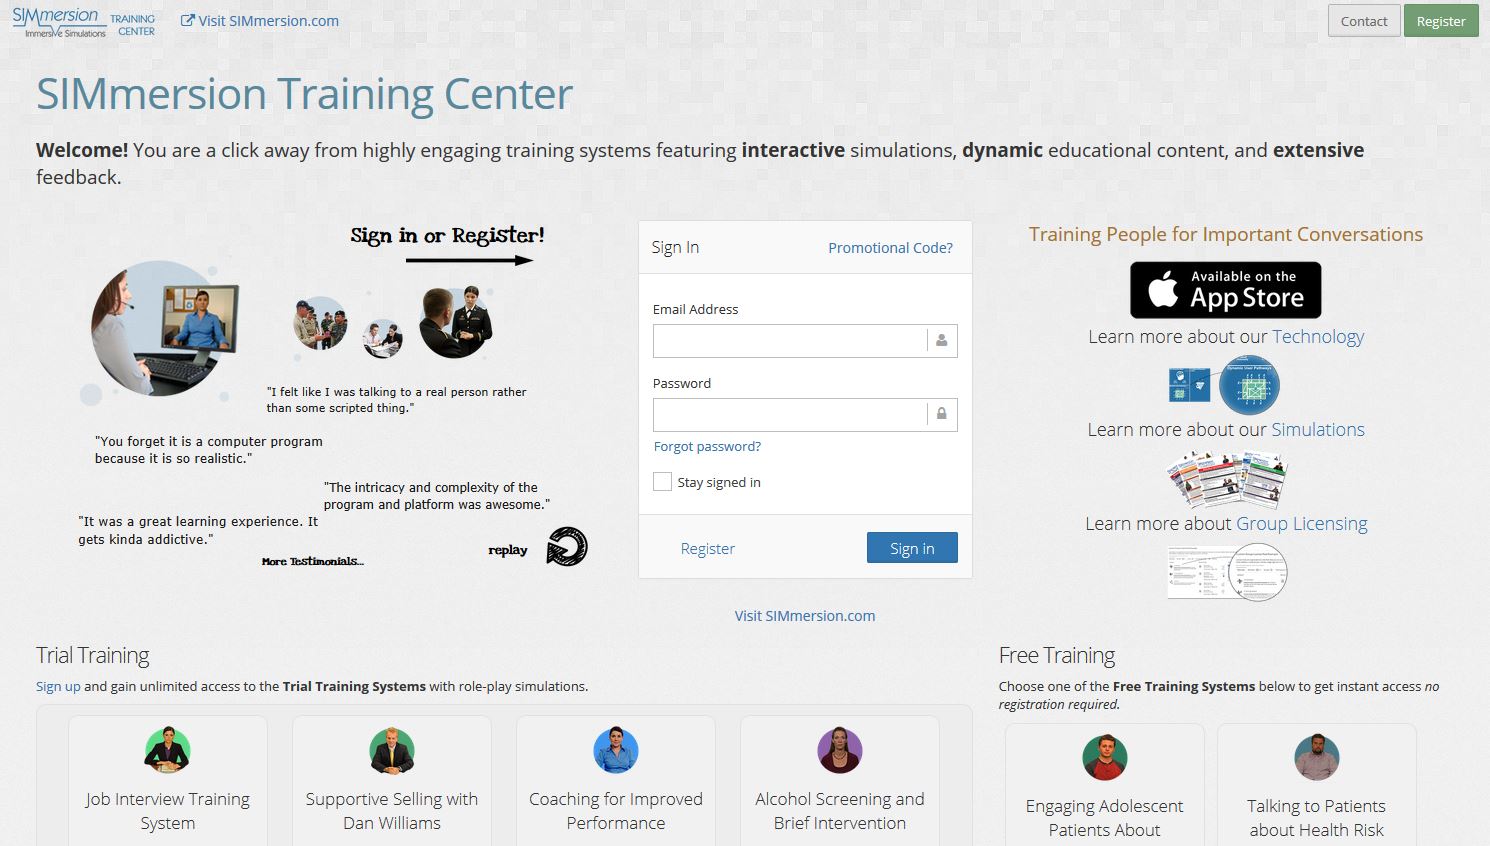The width and height of the screenshot is (1490, 846).
Task: Click the group licensing document thumbnail
Action: [x=1227, y=571]
